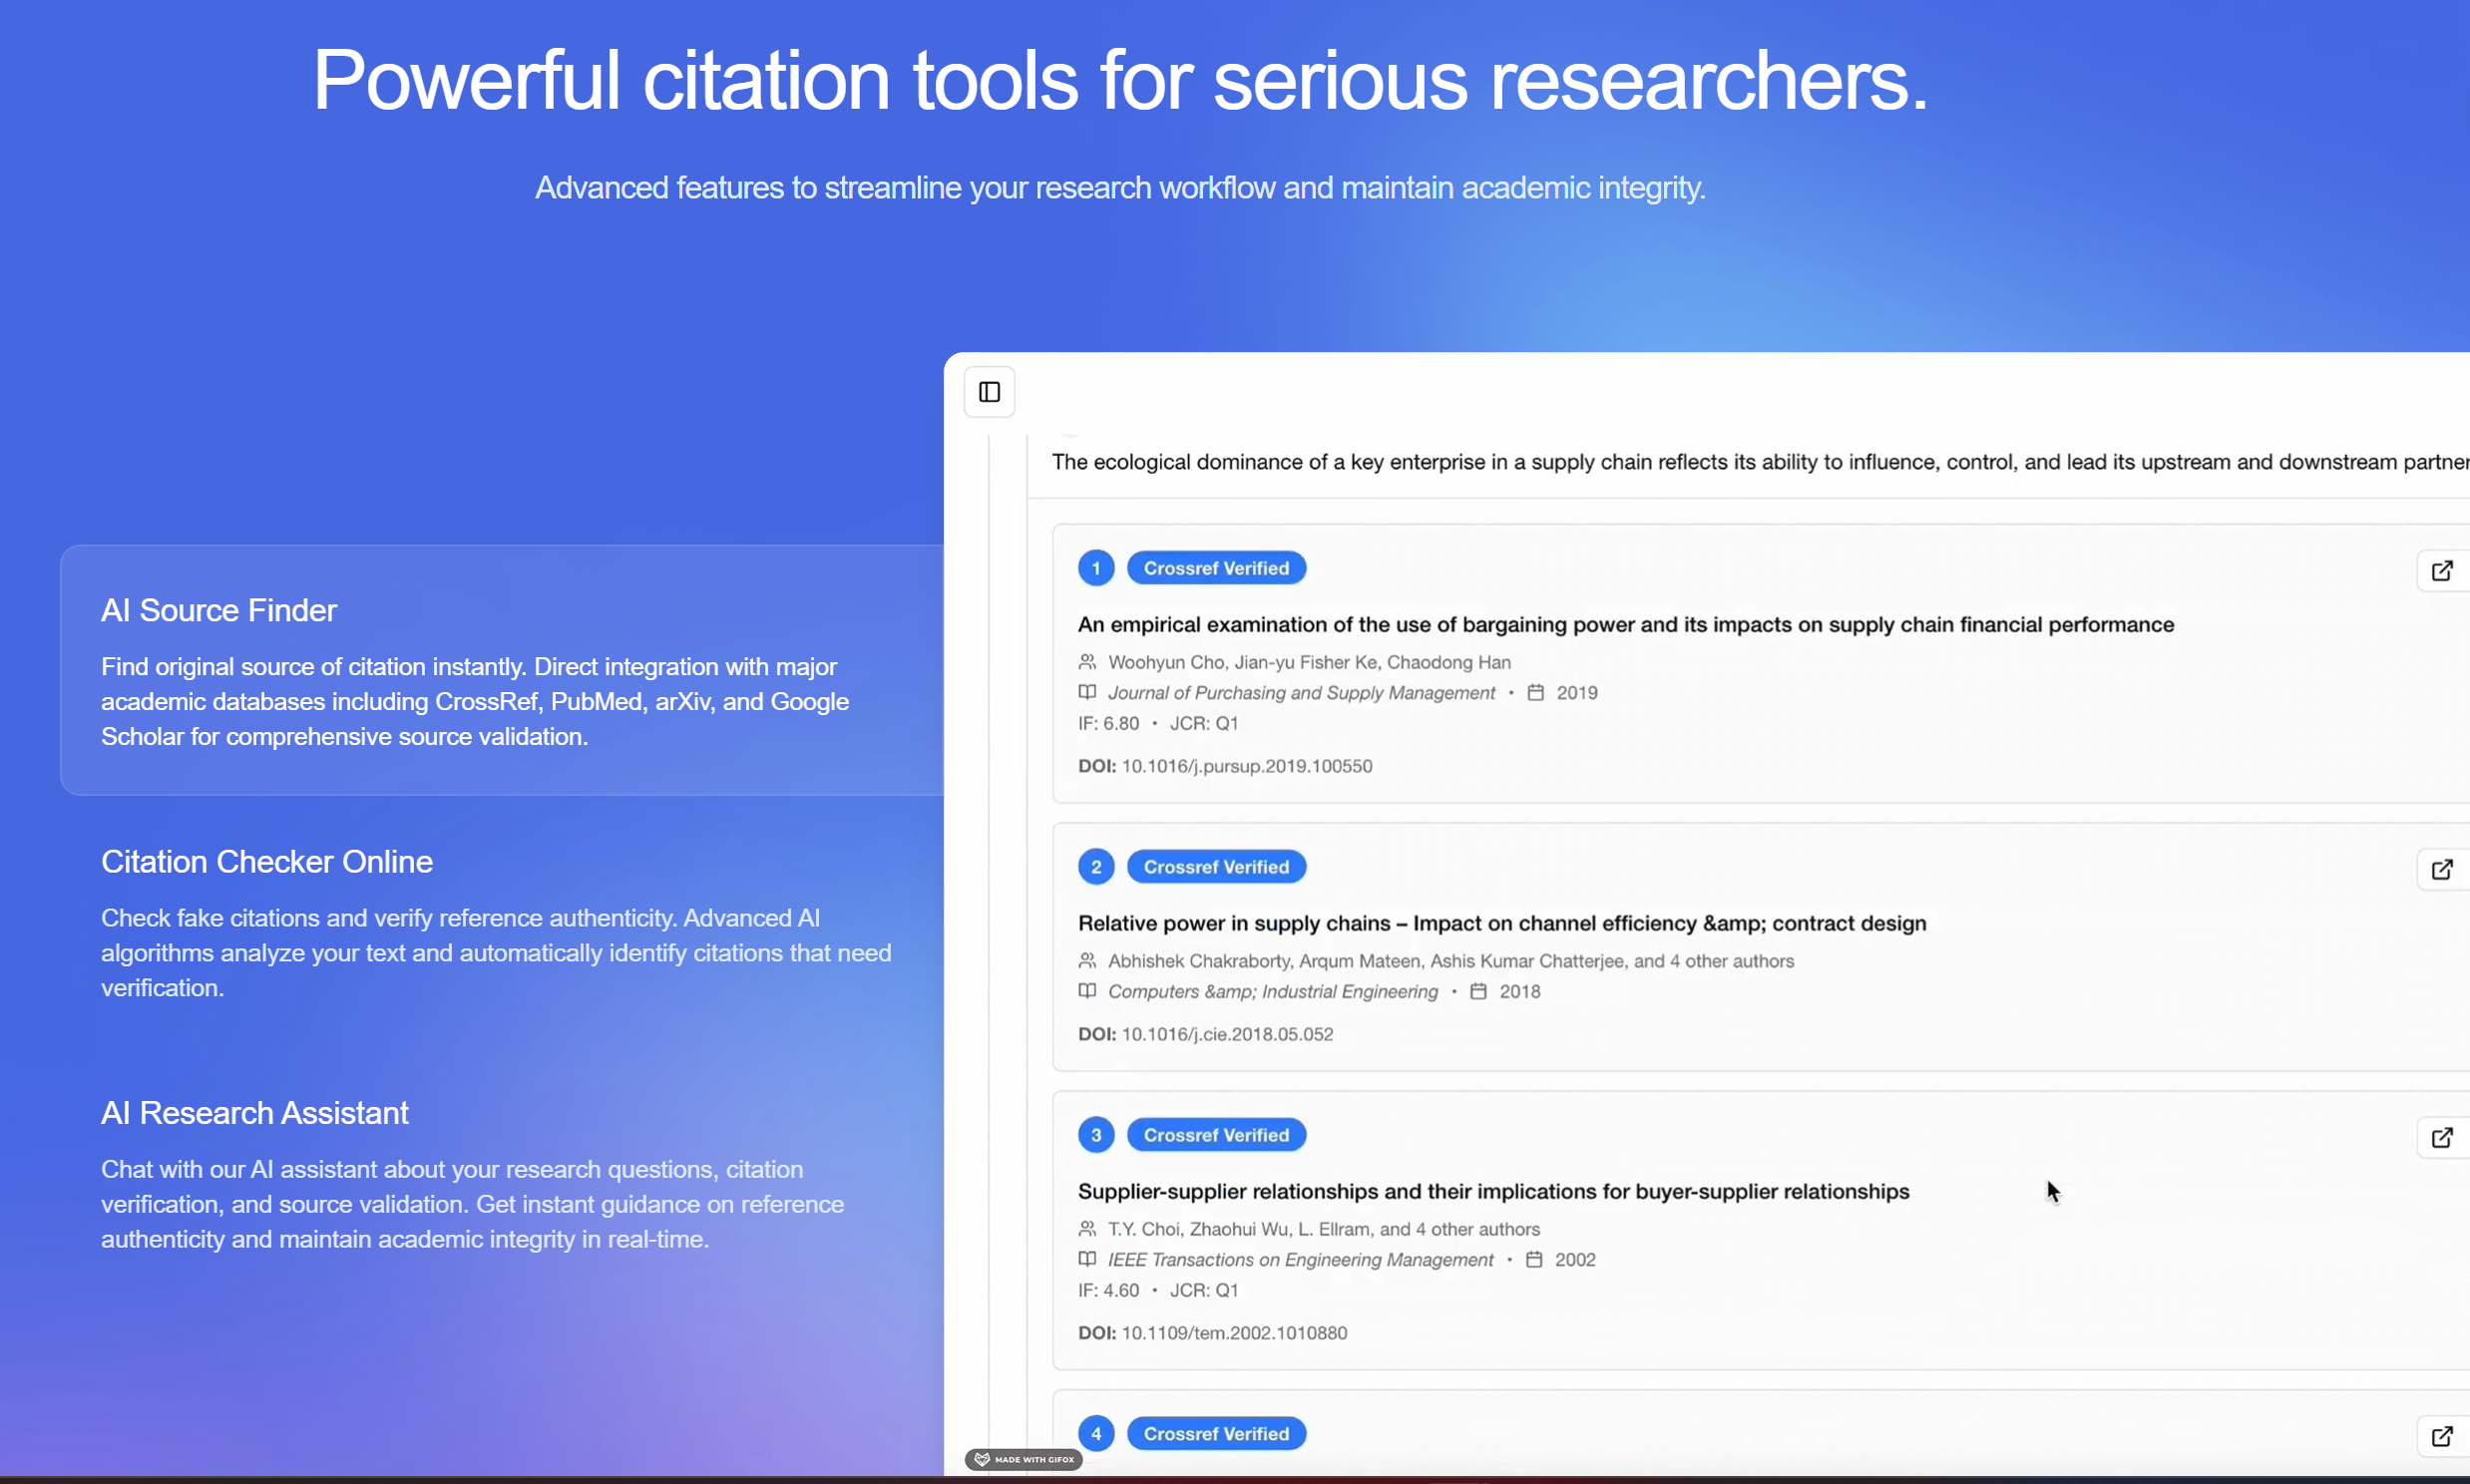The height and width of the screenshot is (1484, 2470).
Task: Open external link for citation 2
Action: click(x=2441, y=869)
